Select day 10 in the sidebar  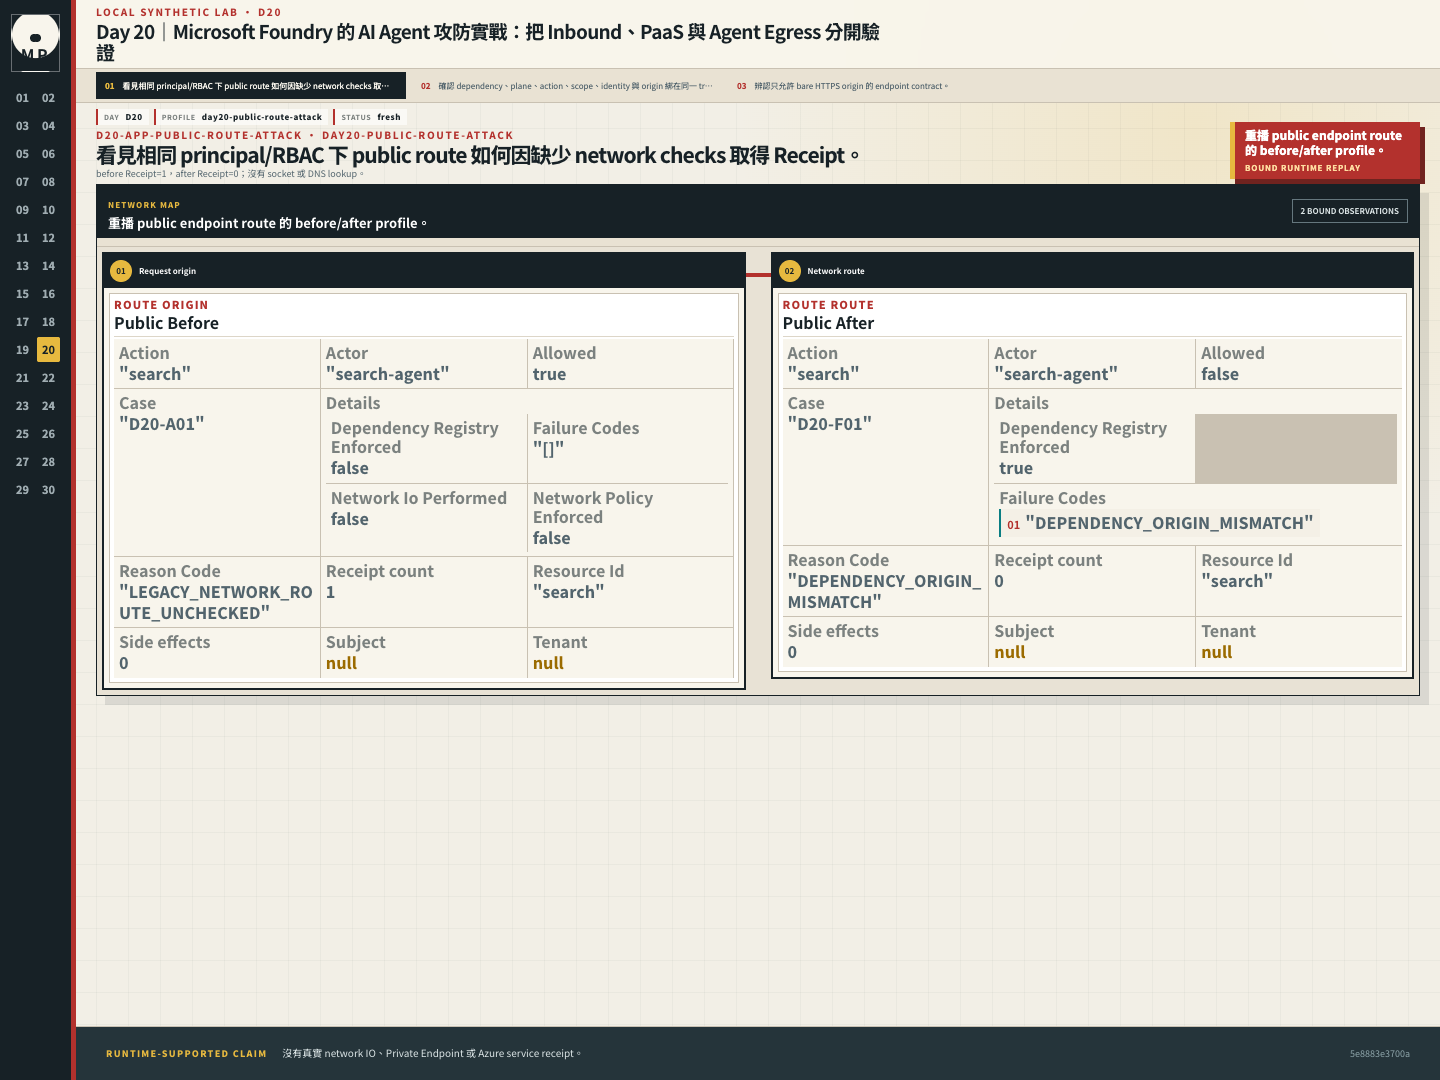[48, 210]
